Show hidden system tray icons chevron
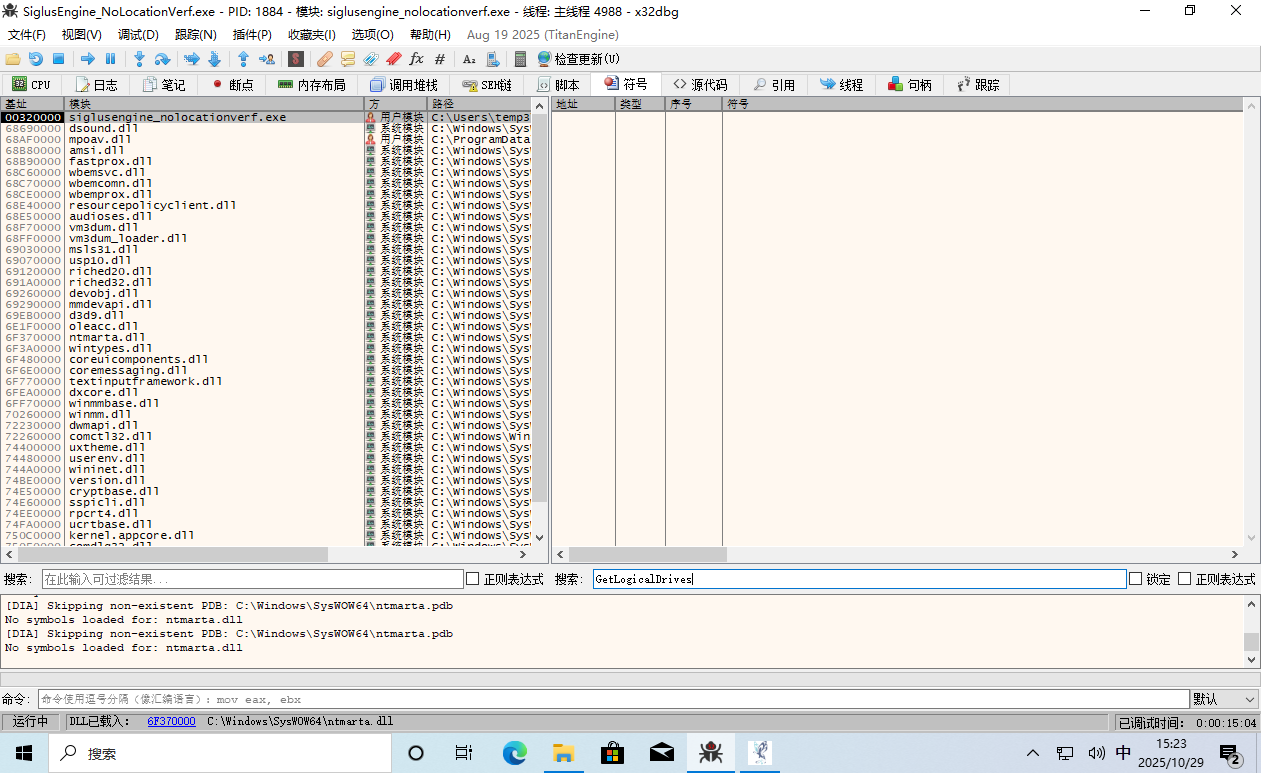The width and height of the screenshot is (1261, 773). point(1033,753)
